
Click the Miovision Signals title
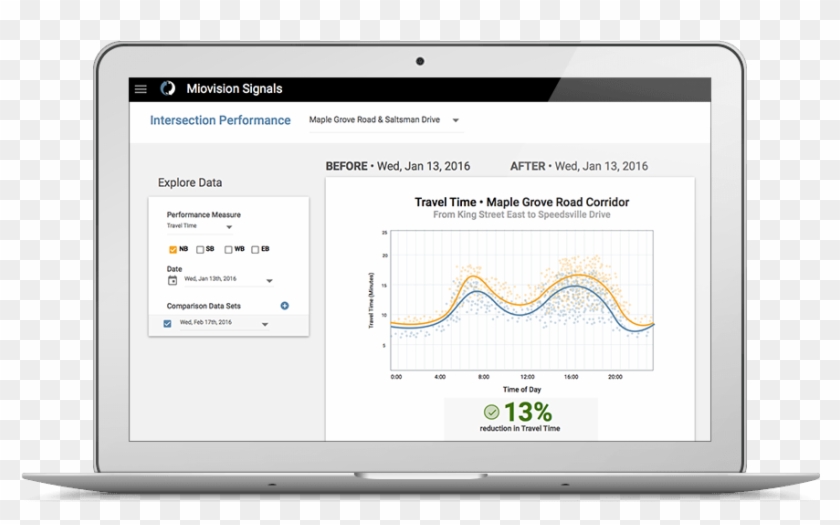[234, 89]
